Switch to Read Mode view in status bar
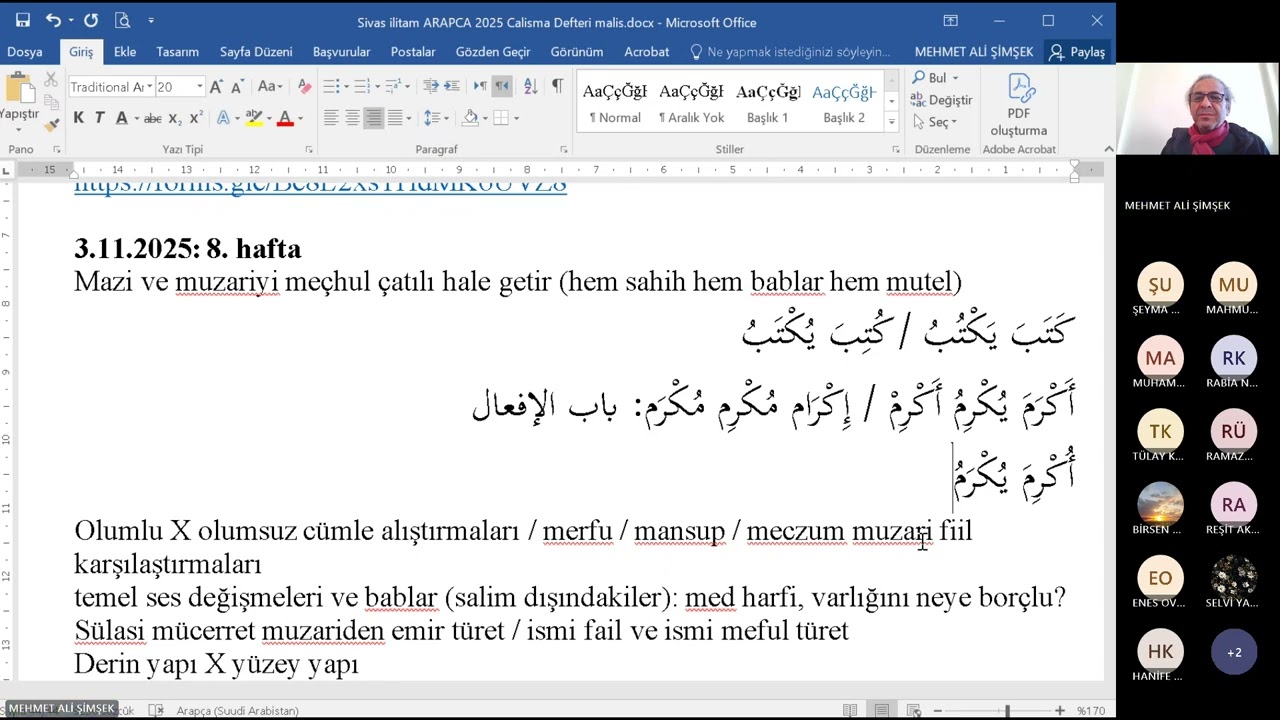Screen dimensions: 1280x720 tap(850, 710)
